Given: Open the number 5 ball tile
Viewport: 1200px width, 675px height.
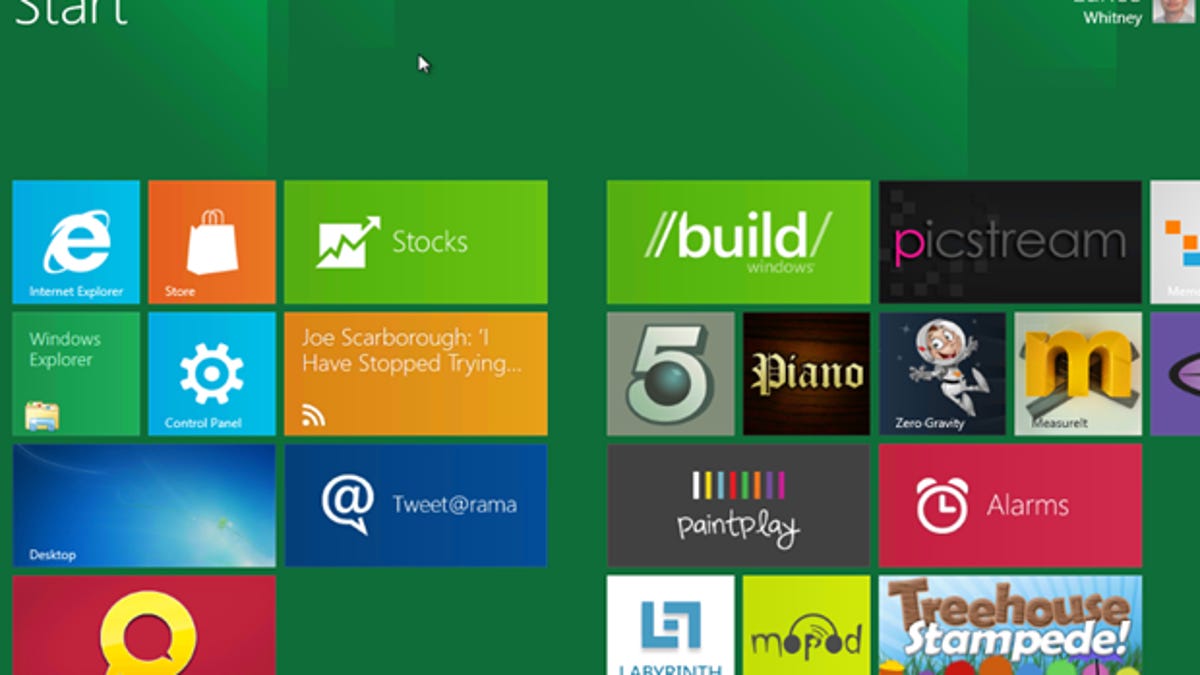Looking at the screenshot, I should (x=670, y=373).
